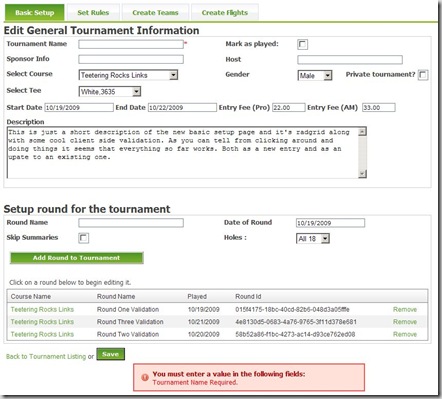Click the description scrollbar down arrow

pos(362,174)
